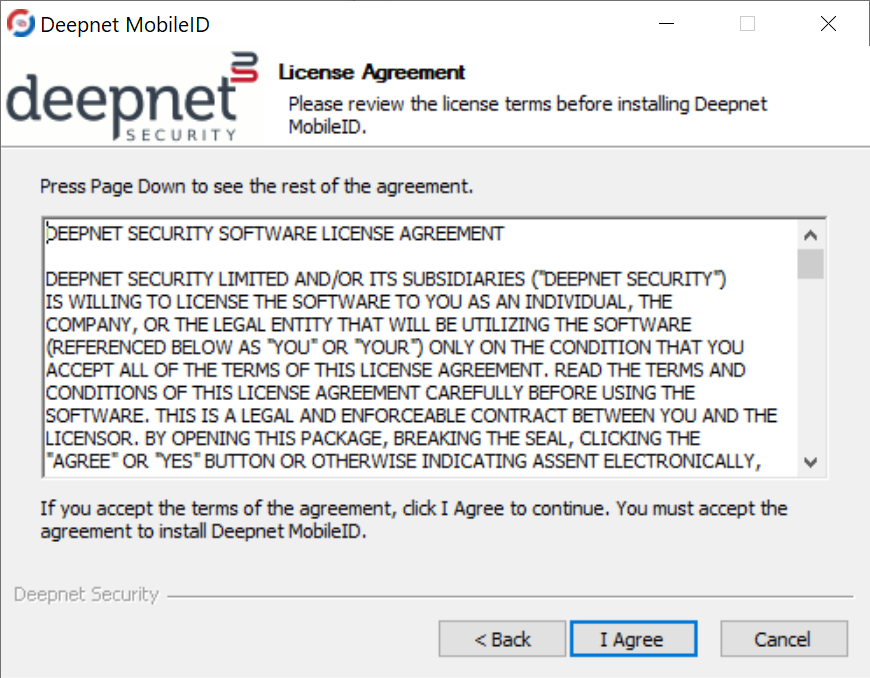Click the license scrollbar up arrow

point(811,235)
